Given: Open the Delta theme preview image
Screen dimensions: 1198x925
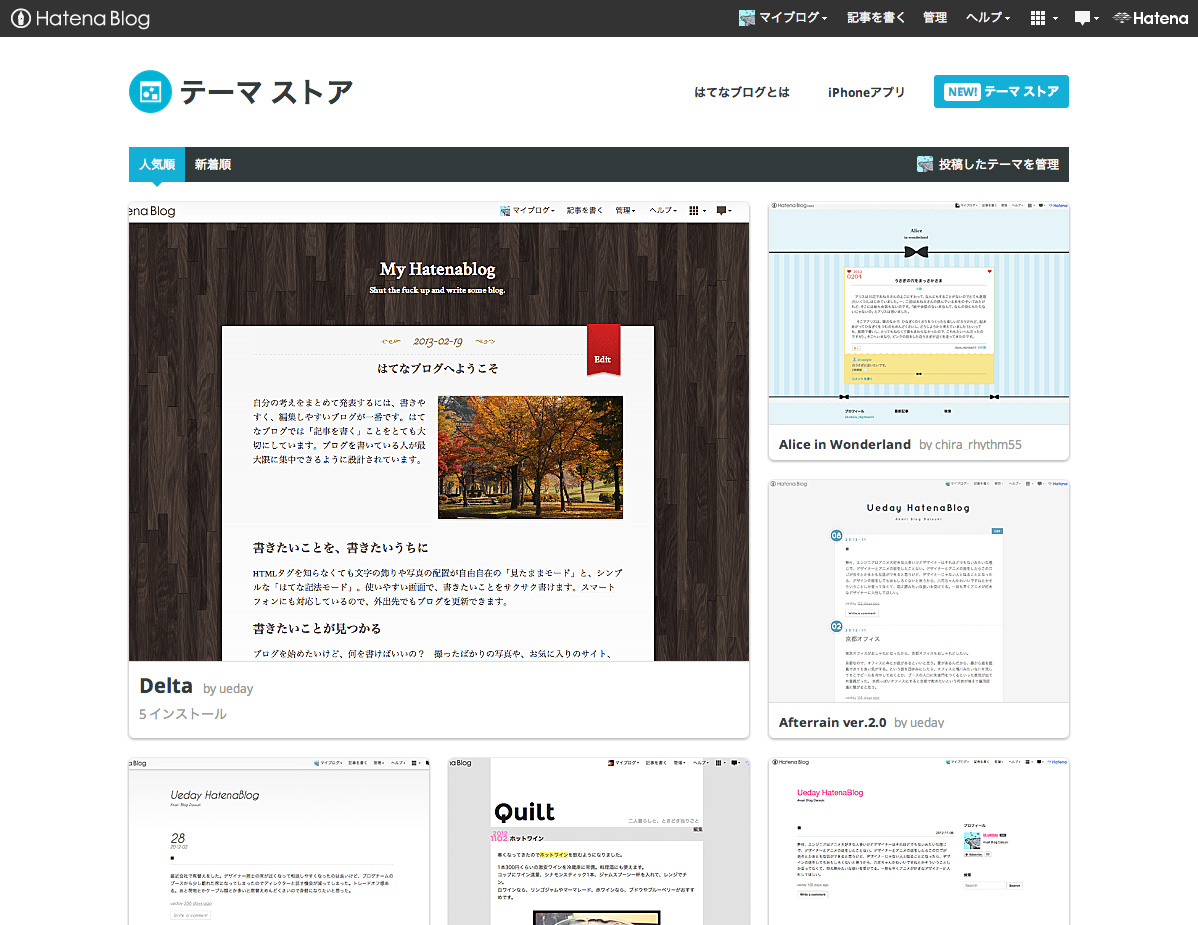Looking at the screenshot, I should pos(439,432).
